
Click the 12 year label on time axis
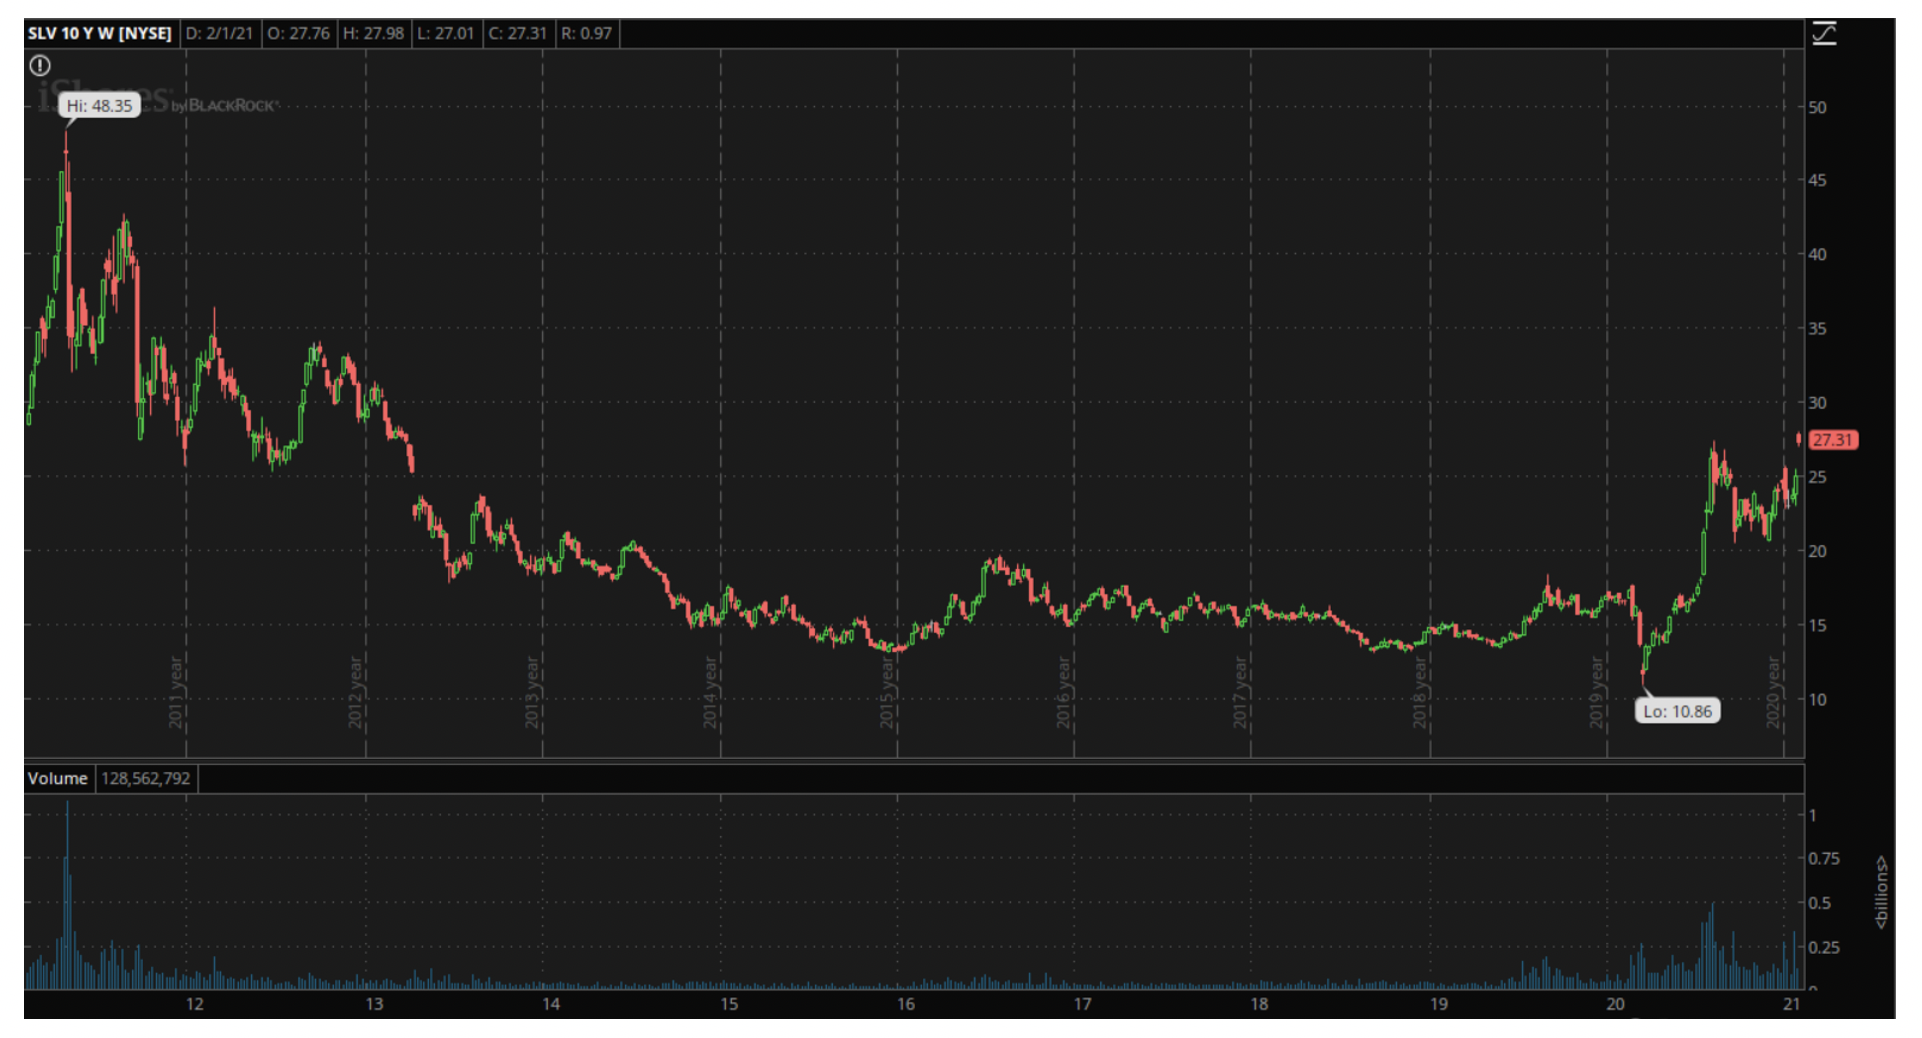coord(194,1004)
